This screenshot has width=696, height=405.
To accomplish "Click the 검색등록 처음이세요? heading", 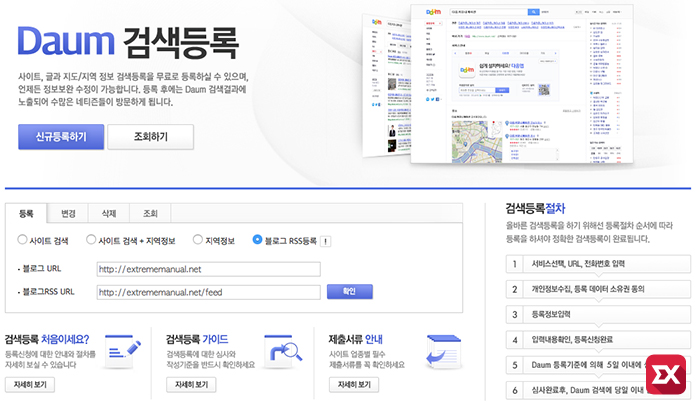I will (47, 340).
